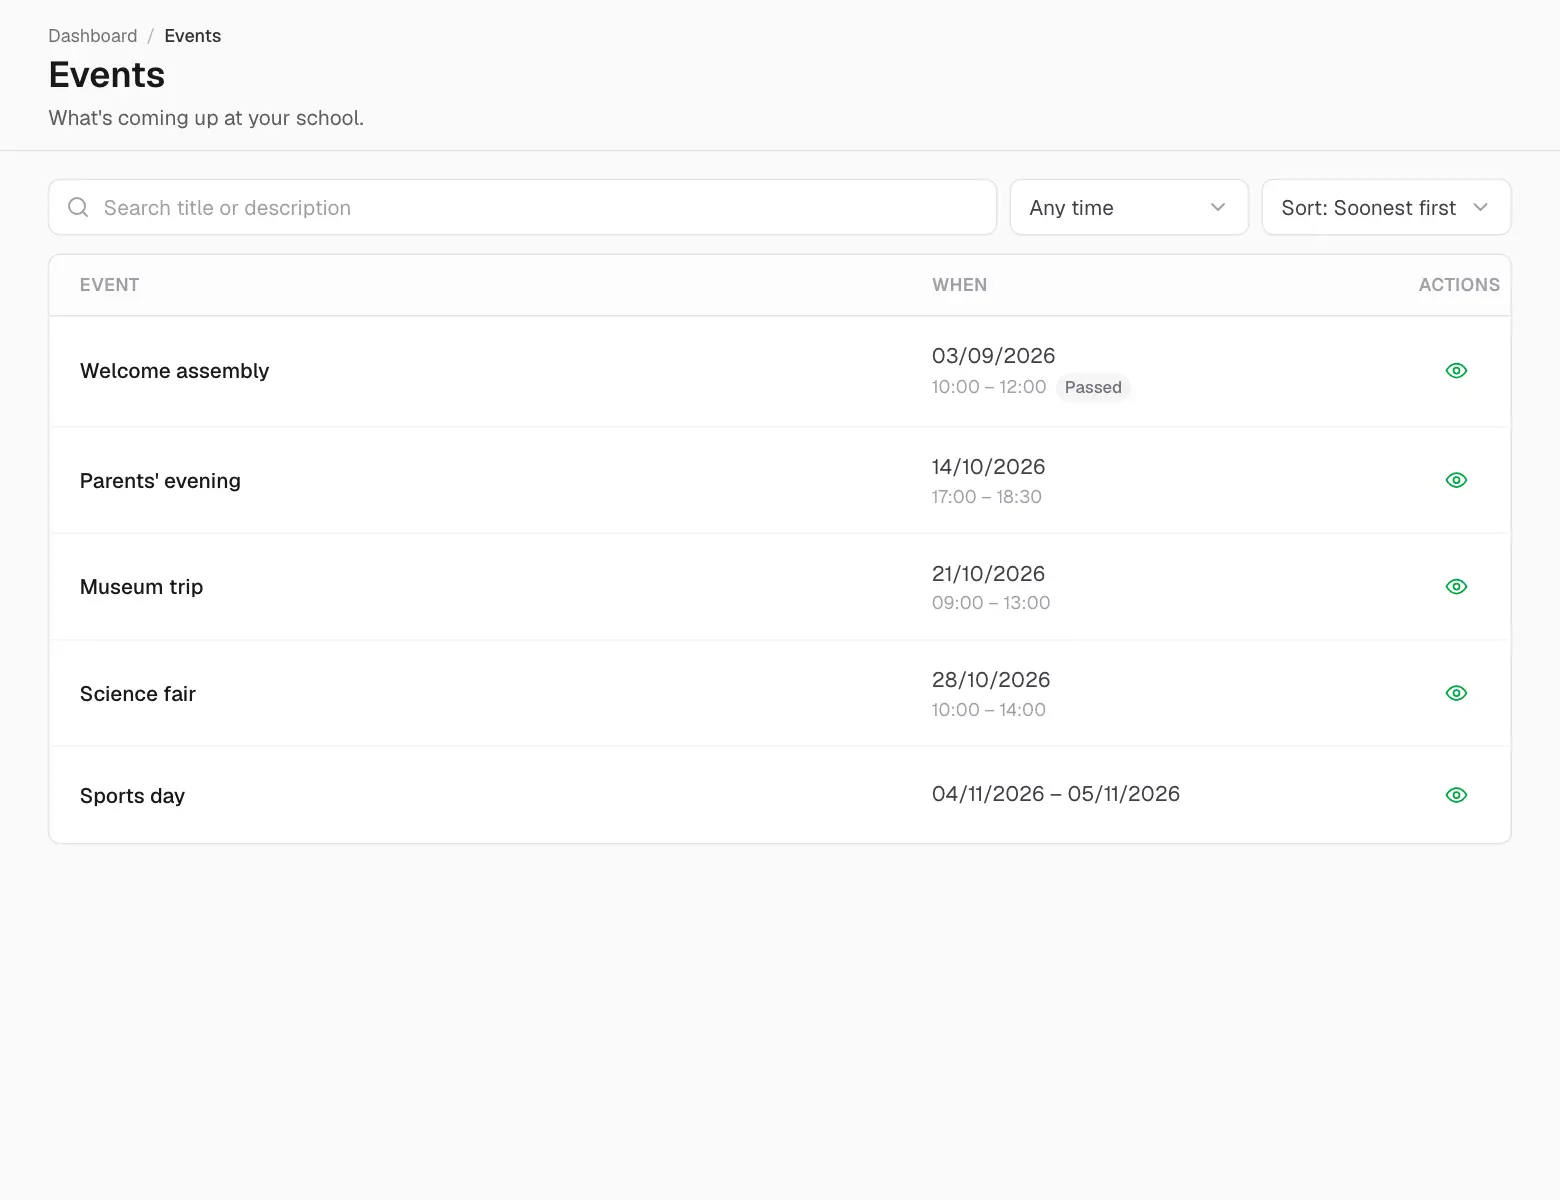The image size is (1560, 1200).
Task: Click the time 17:00 – 18:30
Action: click(x=986, y=497)
